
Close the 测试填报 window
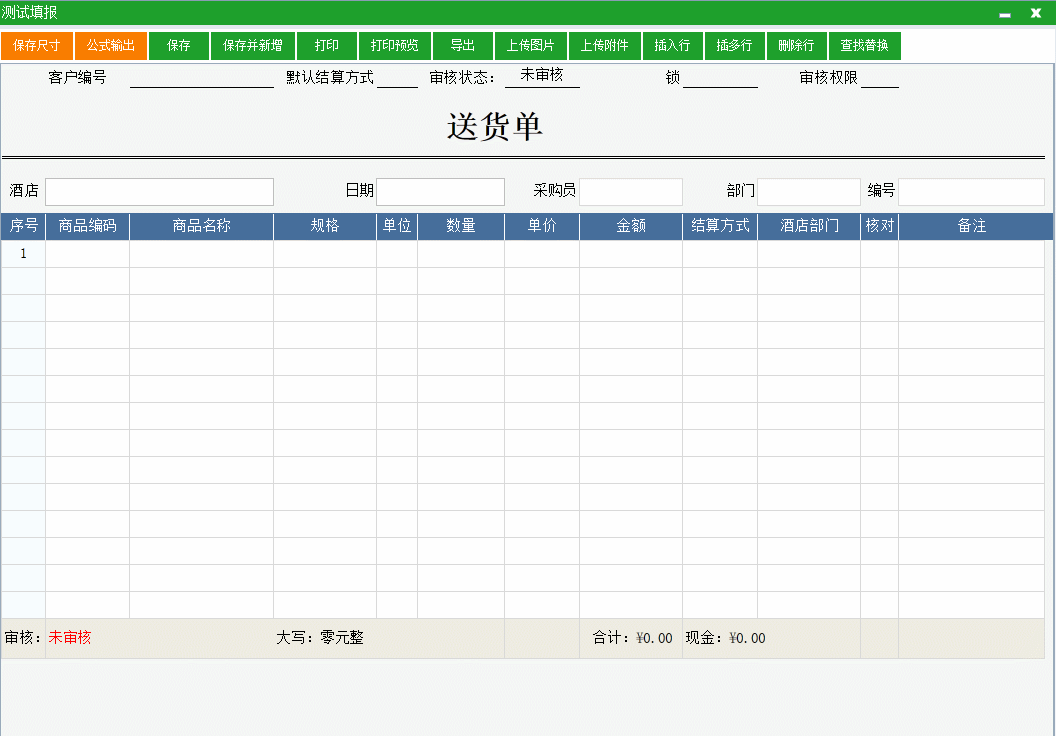pyautogui.click(x=1036, y=13)
